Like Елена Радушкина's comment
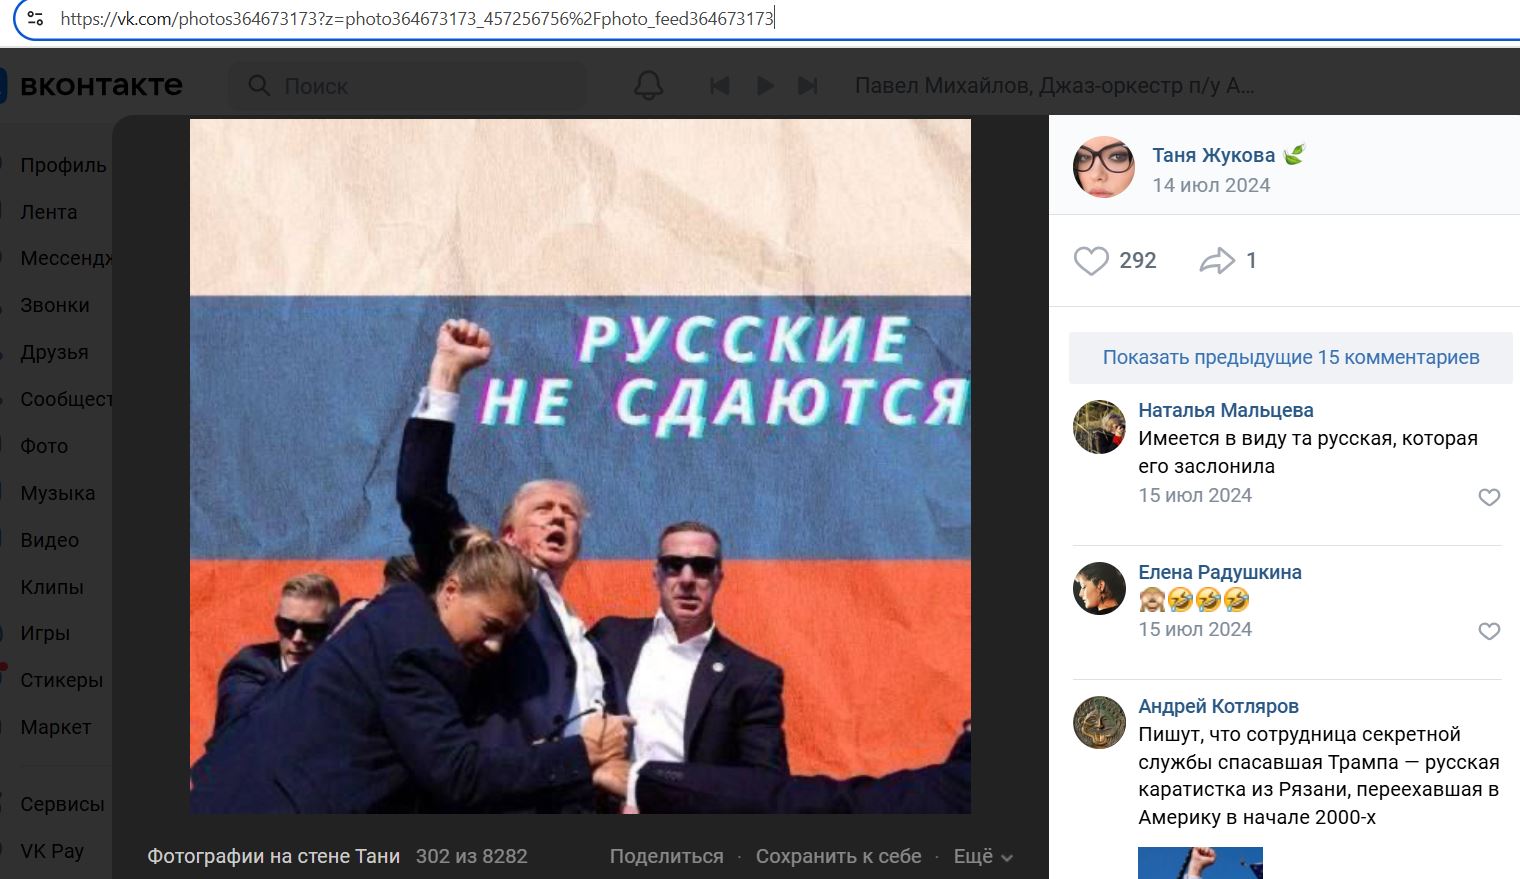Viewport: 1520px width, 879px height. [1489, 631]
